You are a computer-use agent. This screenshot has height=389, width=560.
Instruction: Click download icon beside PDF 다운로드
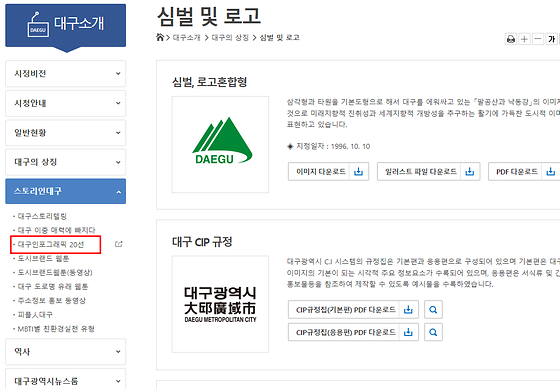pos(551,172)
